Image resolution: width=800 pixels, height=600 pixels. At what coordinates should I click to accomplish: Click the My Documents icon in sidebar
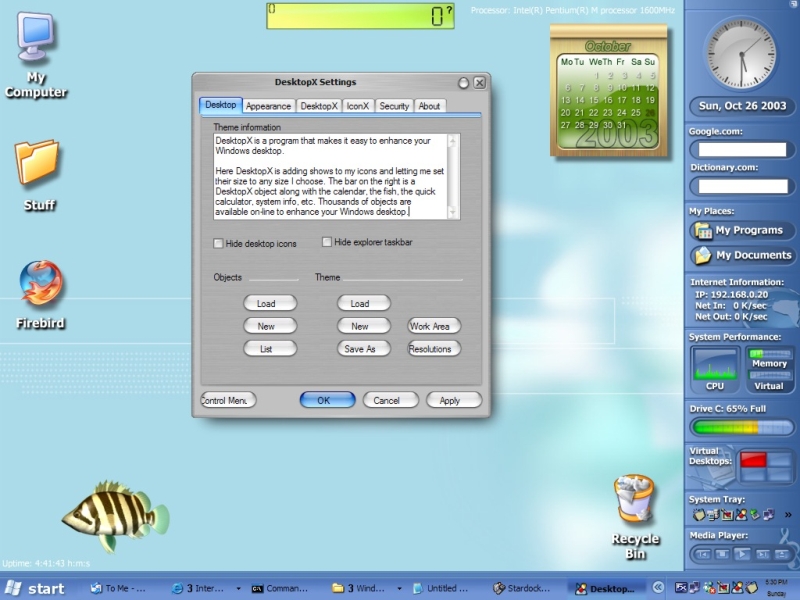[x=703, y=255]
